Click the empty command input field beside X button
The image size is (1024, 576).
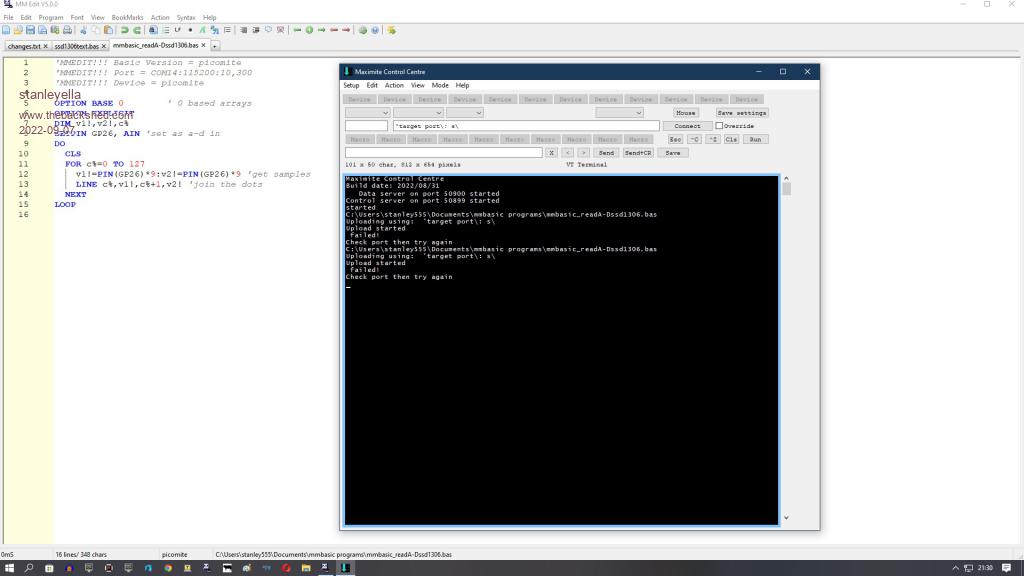point(443,153)
